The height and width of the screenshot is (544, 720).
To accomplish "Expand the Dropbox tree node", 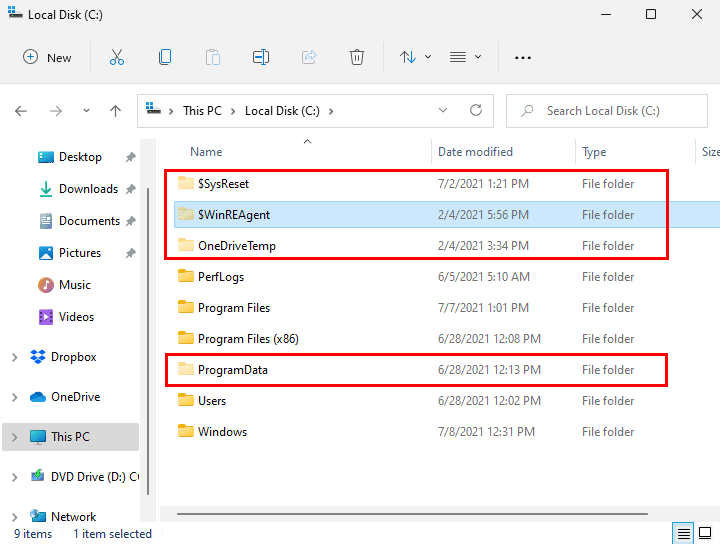I will [14, 357].
